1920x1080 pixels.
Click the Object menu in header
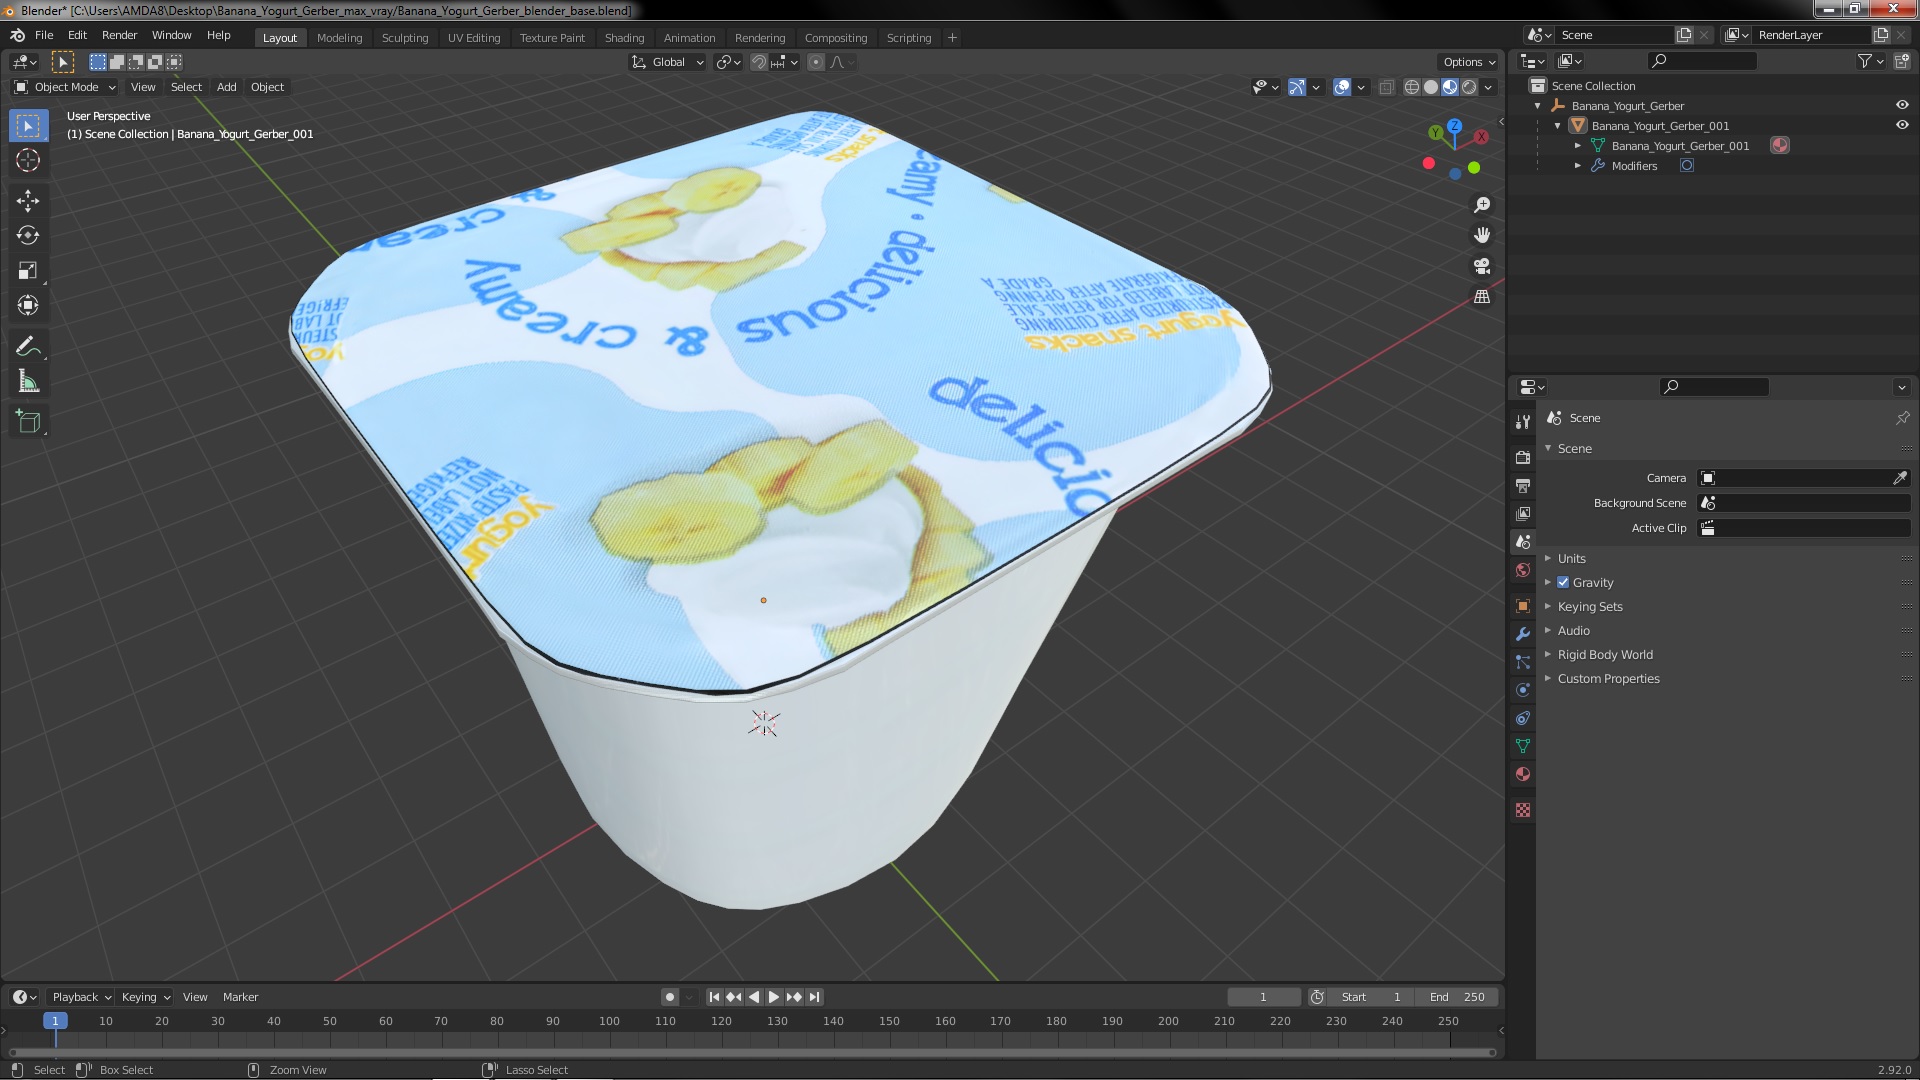266,86
